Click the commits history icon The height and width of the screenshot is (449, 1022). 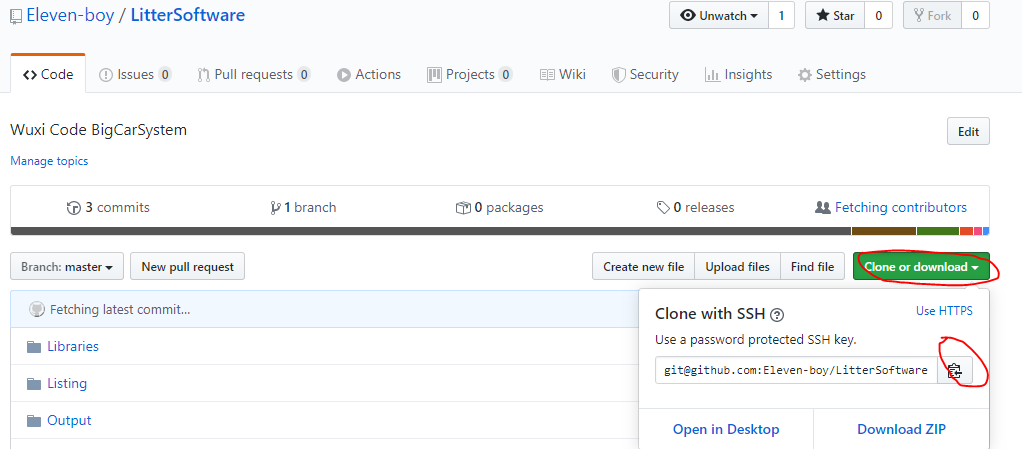point(73,208)
